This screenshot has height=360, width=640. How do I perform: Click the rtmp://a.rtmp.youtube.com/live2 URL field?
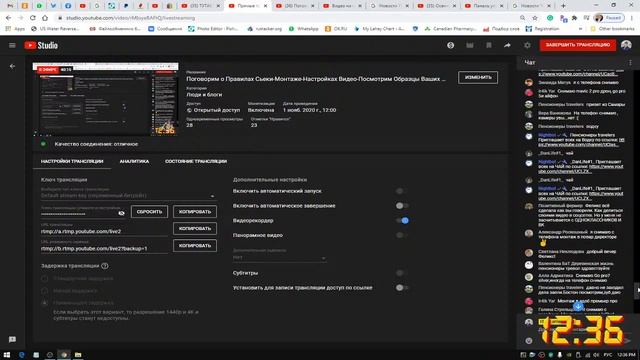[x=104, y=231]
